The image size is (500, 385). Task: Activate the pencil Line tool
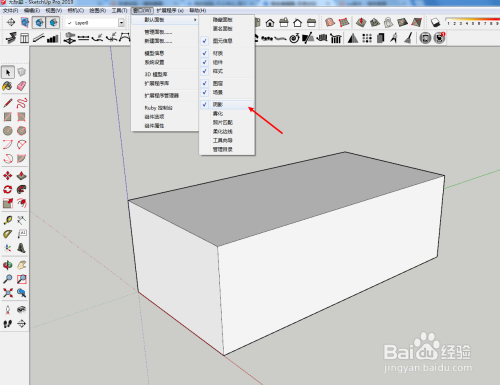click(8, 103)
